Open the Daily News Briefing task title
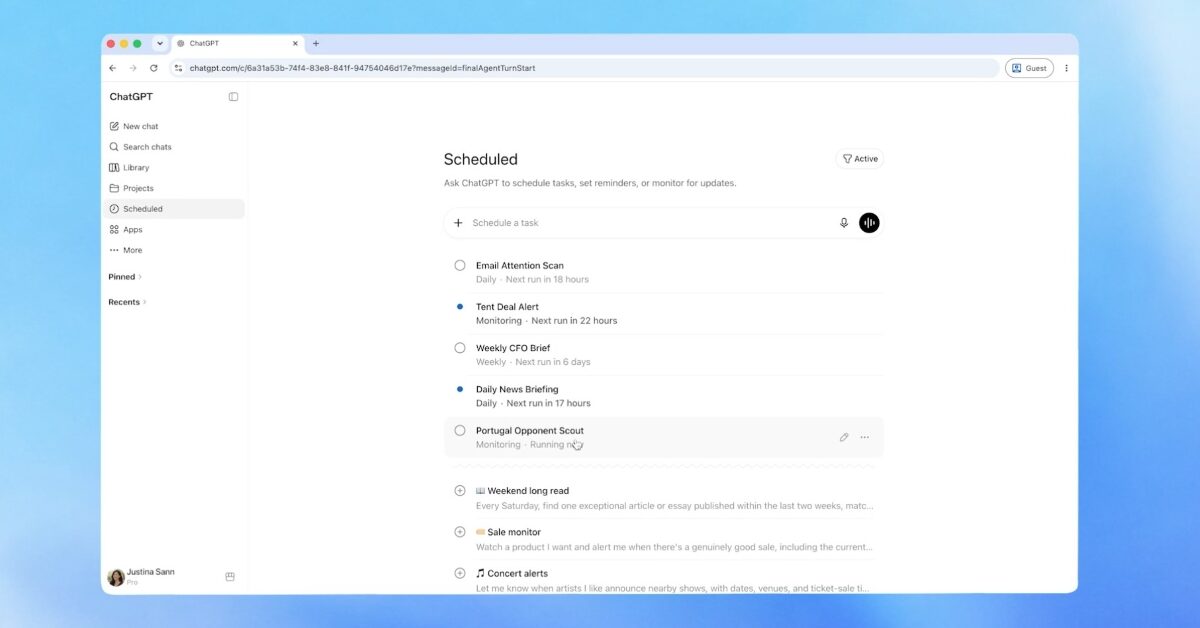Image resolution: width=1200 pixels, height=628 pixels. (x=517, y=389)
